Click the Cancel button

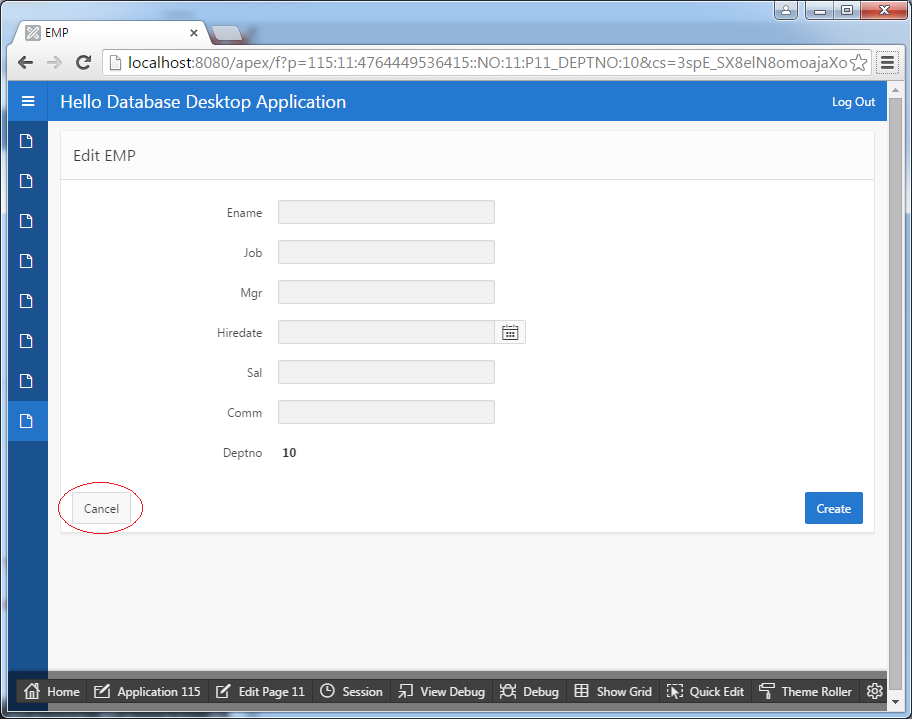[x=101, y=508]
